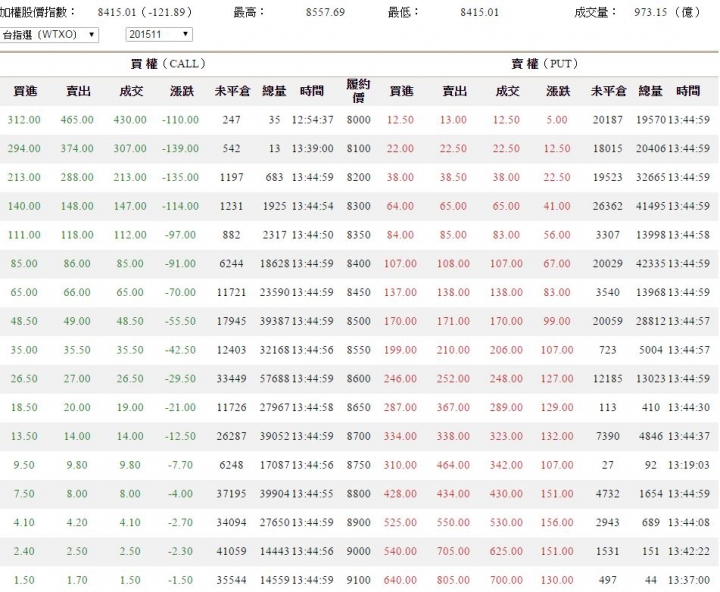Click put time 13:37:00

coord(689,580)
